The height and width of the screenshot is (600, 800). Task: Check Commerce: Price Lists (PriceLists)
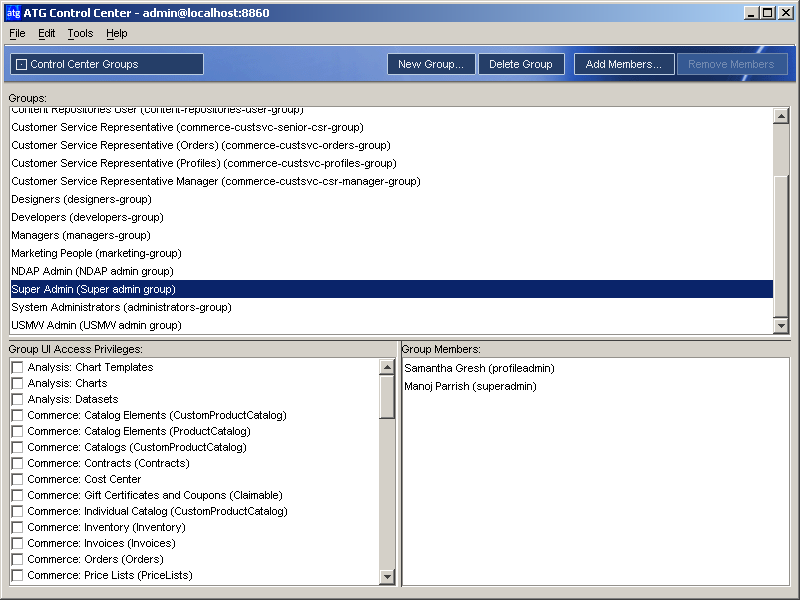[x=17, y=575]
